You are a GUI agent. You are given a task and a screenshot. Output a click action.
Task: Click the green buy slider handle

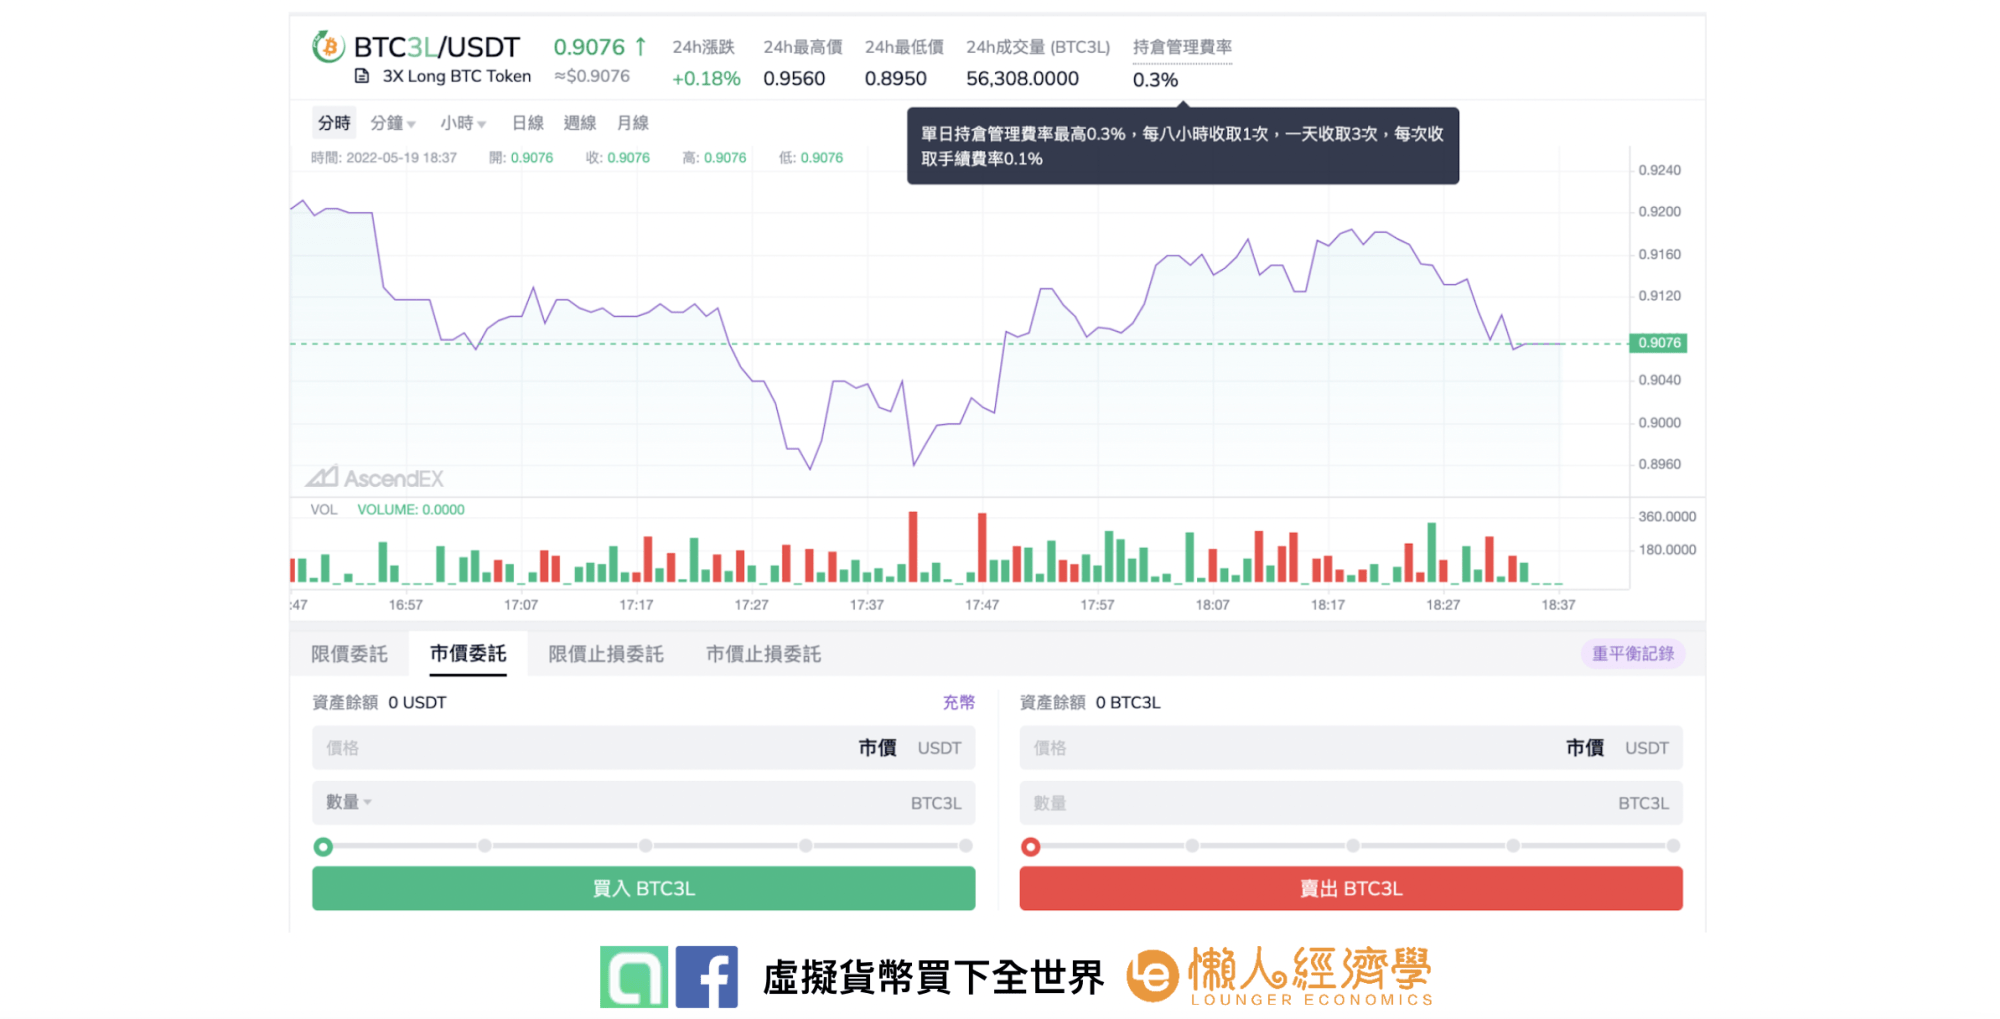323,847
